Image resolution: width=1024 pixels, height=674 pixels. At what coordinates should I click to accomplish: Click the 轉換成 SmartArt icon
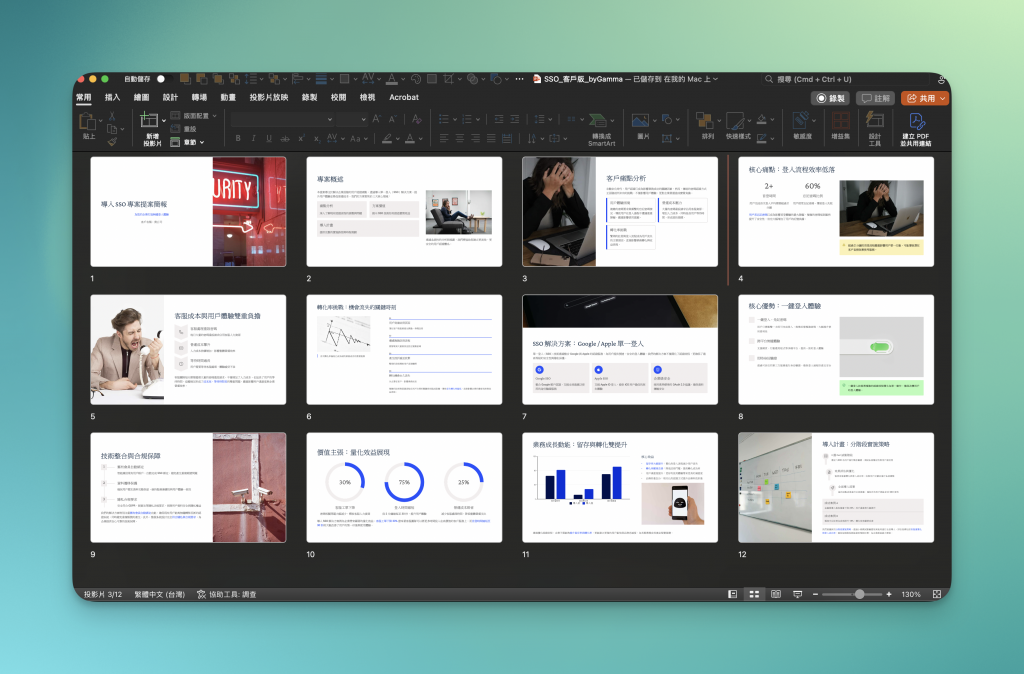coord(598,121)
